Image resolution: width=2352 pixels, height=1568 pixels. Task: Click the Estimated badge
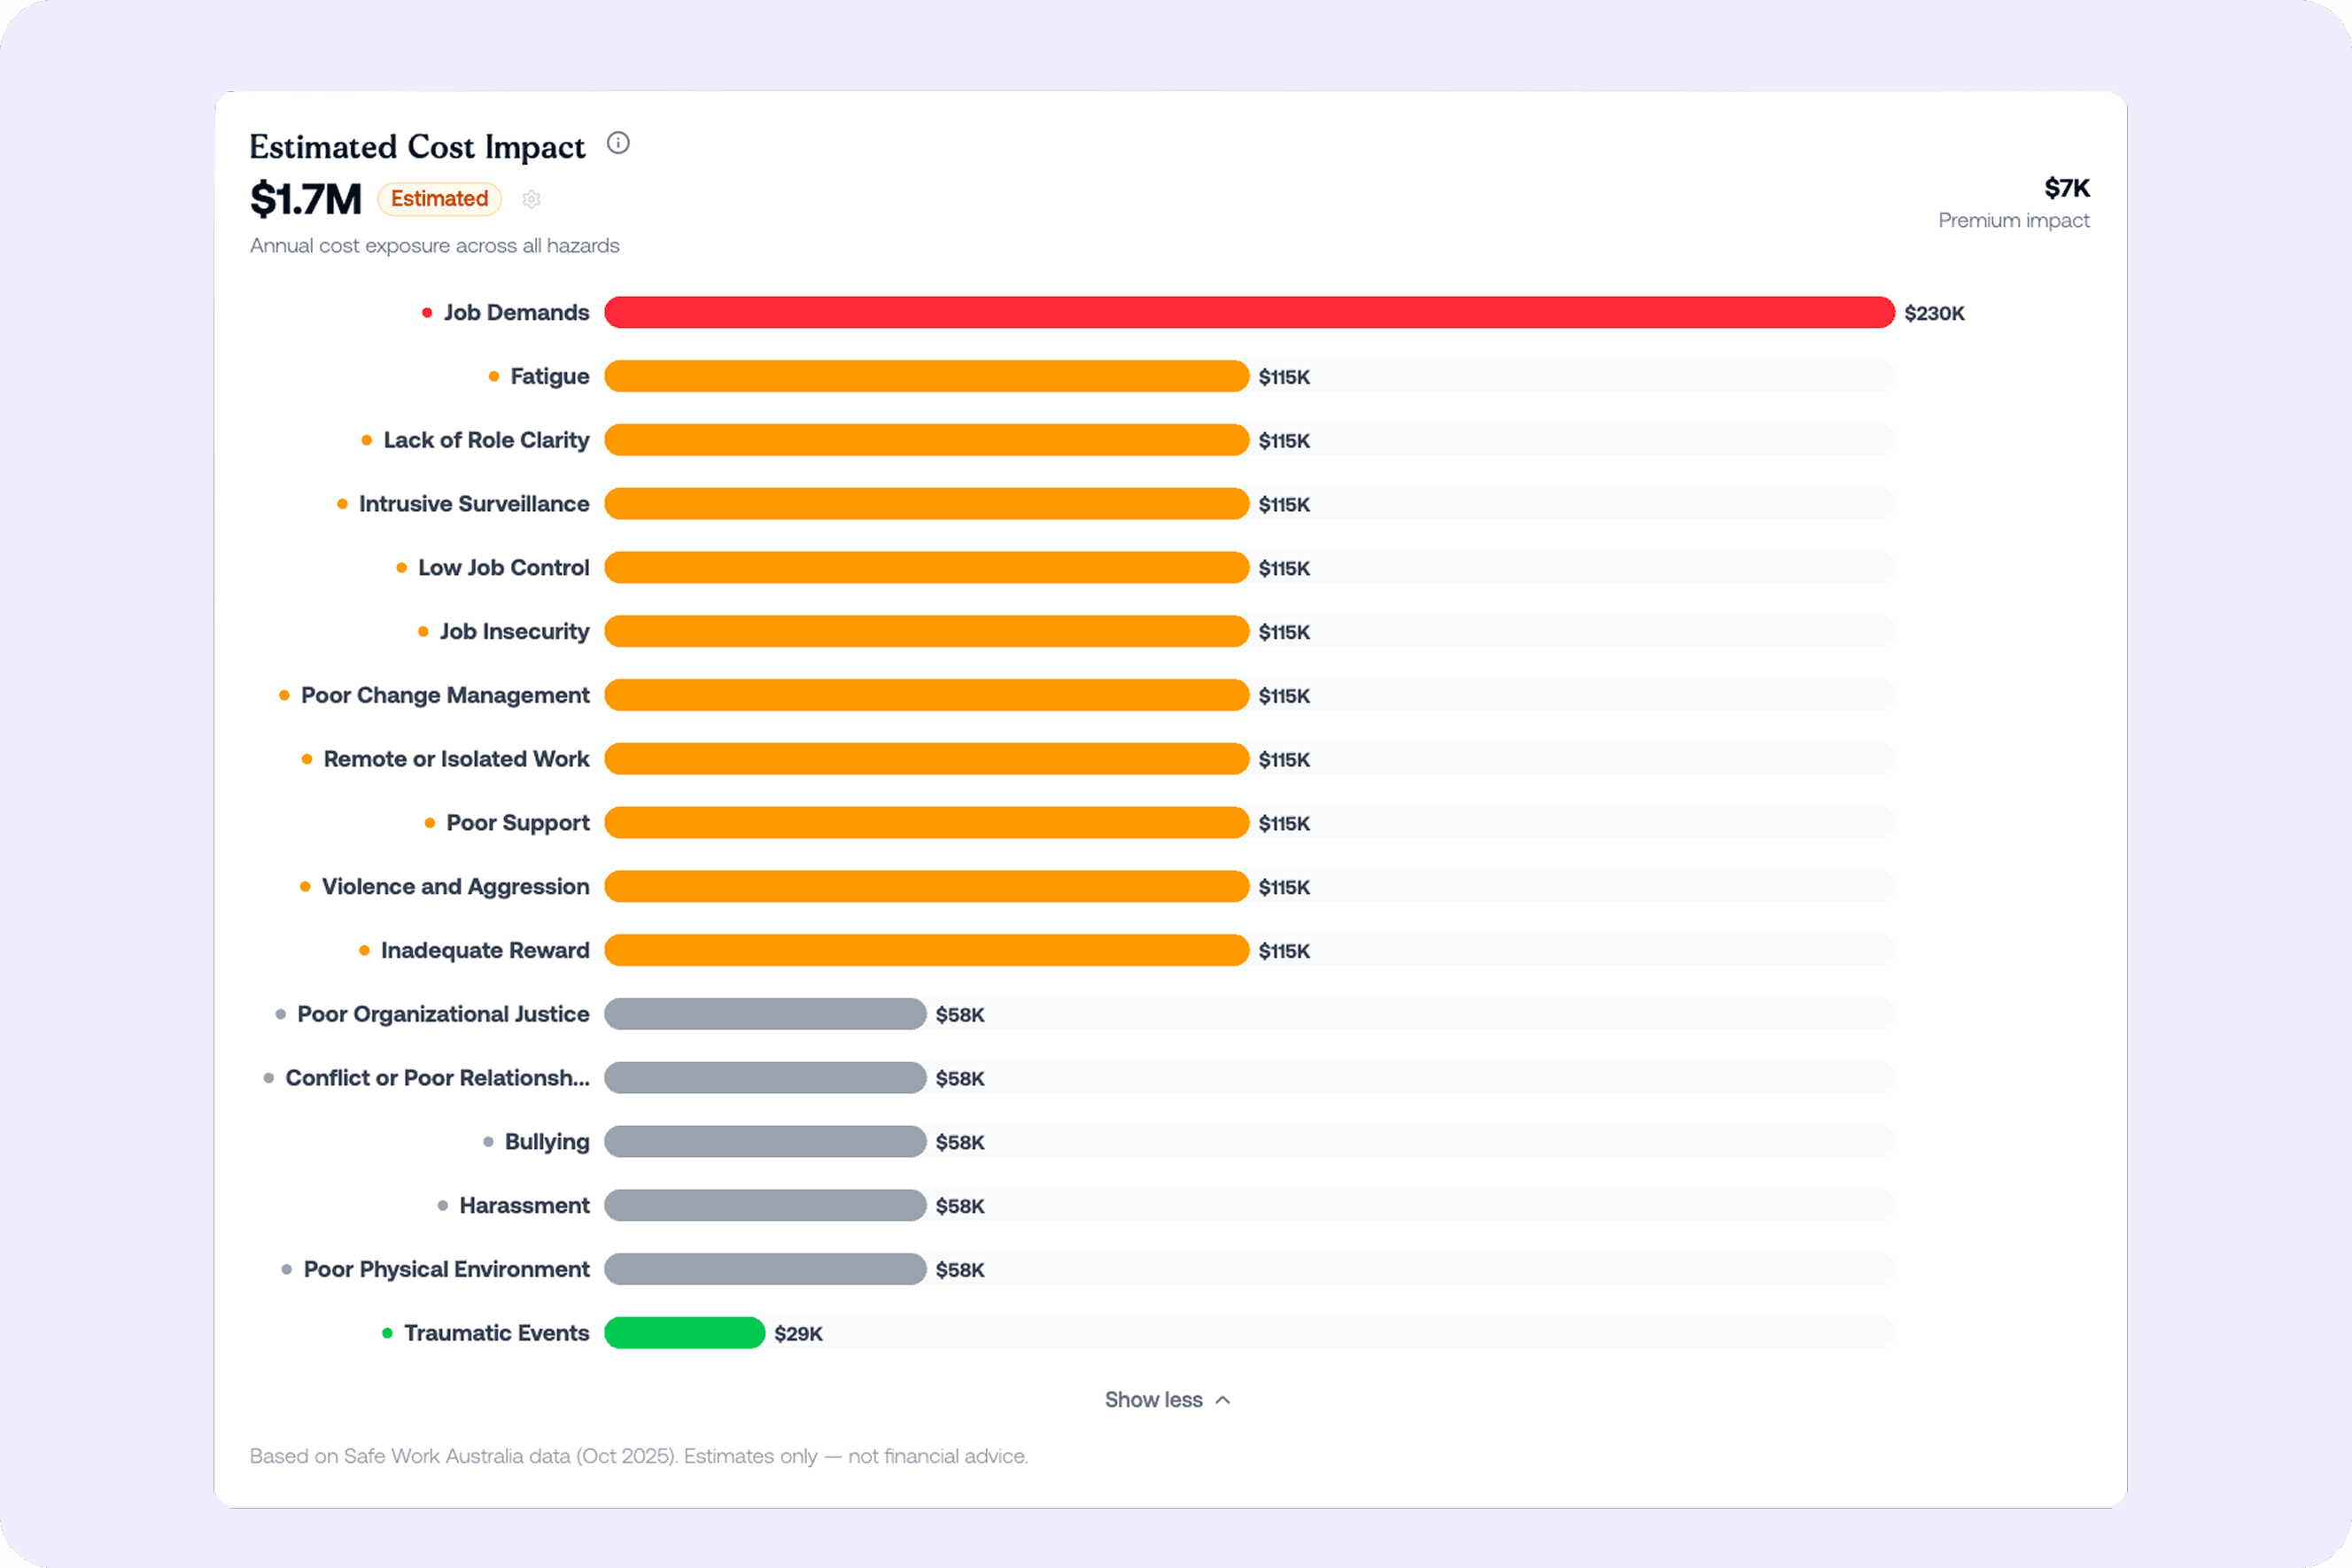439,199
